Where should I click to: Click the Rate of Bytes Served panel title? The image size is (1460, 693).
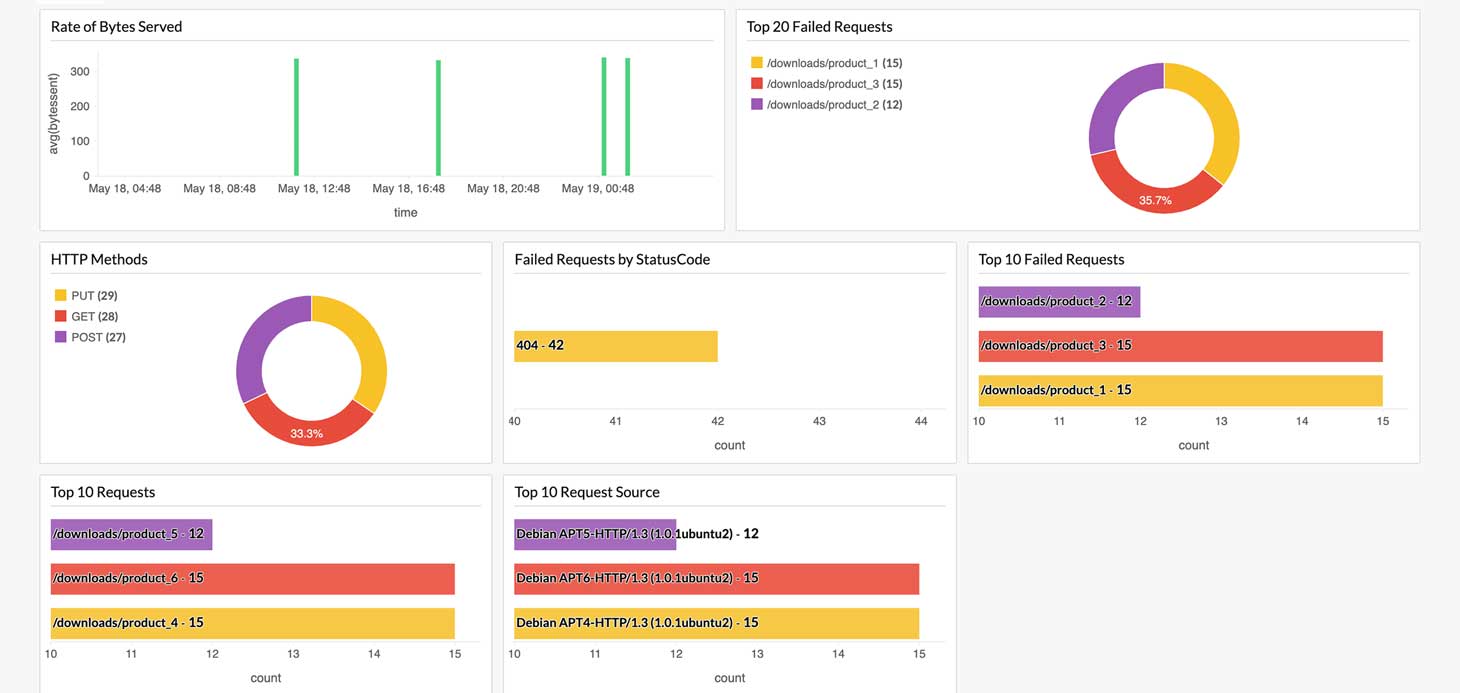[116, 26]
